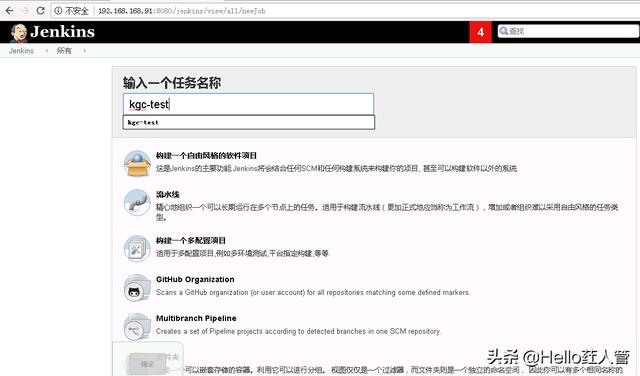
Task: Click the Jenkins search box
Action: coord(568,31)
